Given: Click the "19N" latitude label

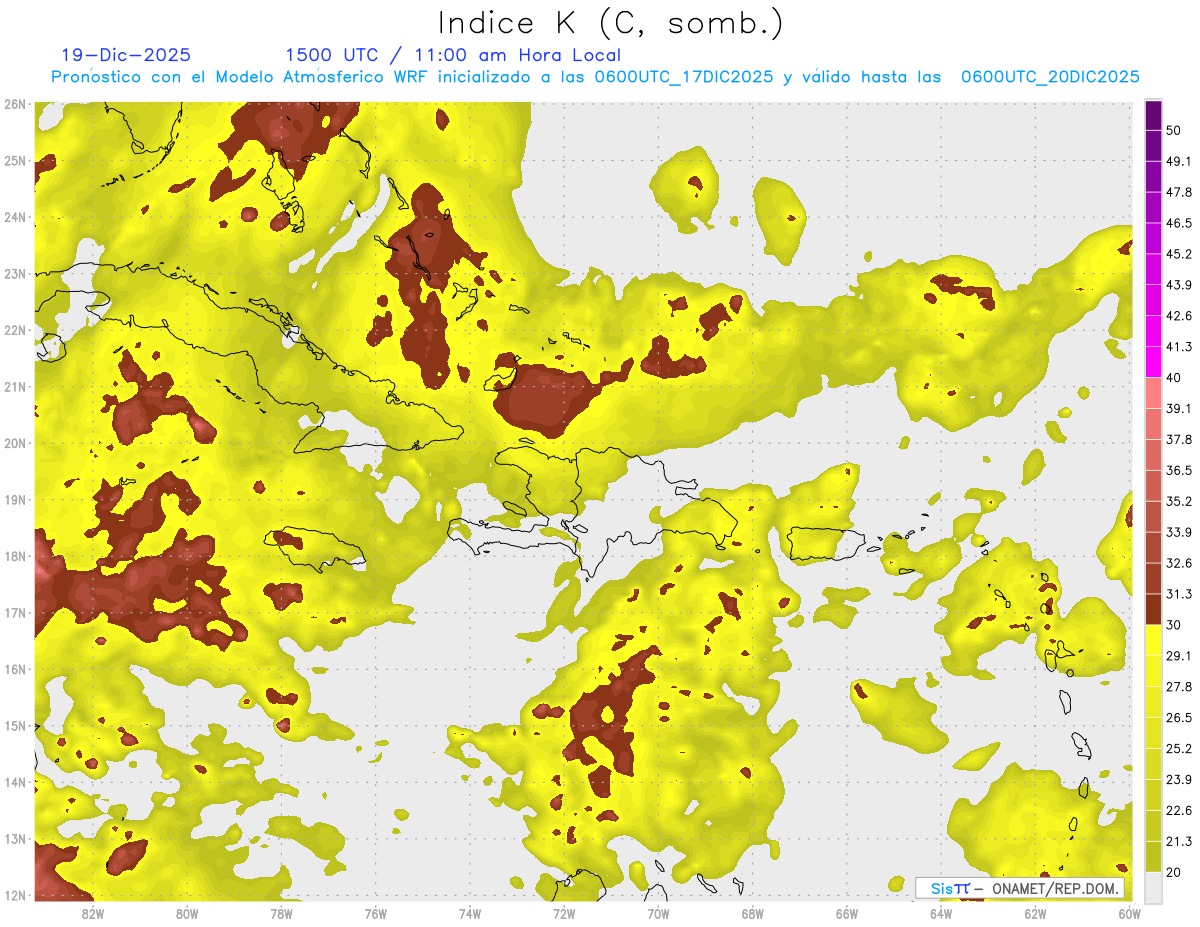Looking at the screenshot, I should point(15,500).
